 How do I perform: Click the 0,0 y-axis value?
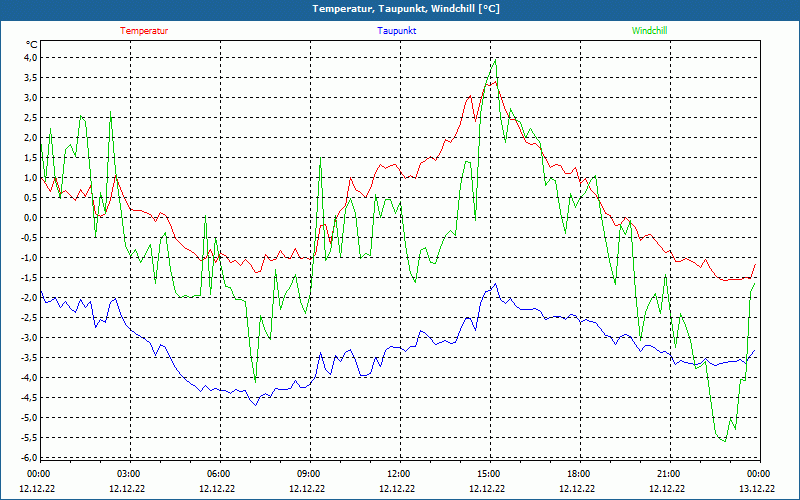click(x=31, y=217)
